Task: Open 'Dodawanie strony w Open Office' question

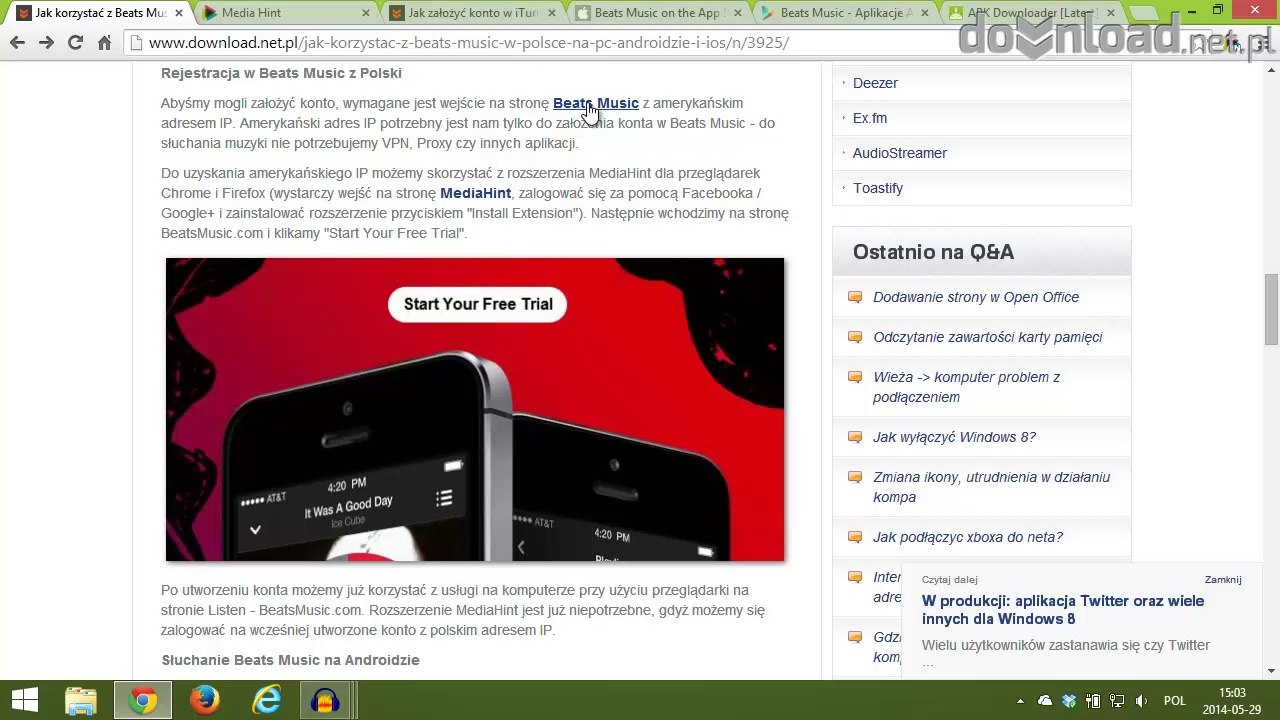Action: [x=976, y=297]
